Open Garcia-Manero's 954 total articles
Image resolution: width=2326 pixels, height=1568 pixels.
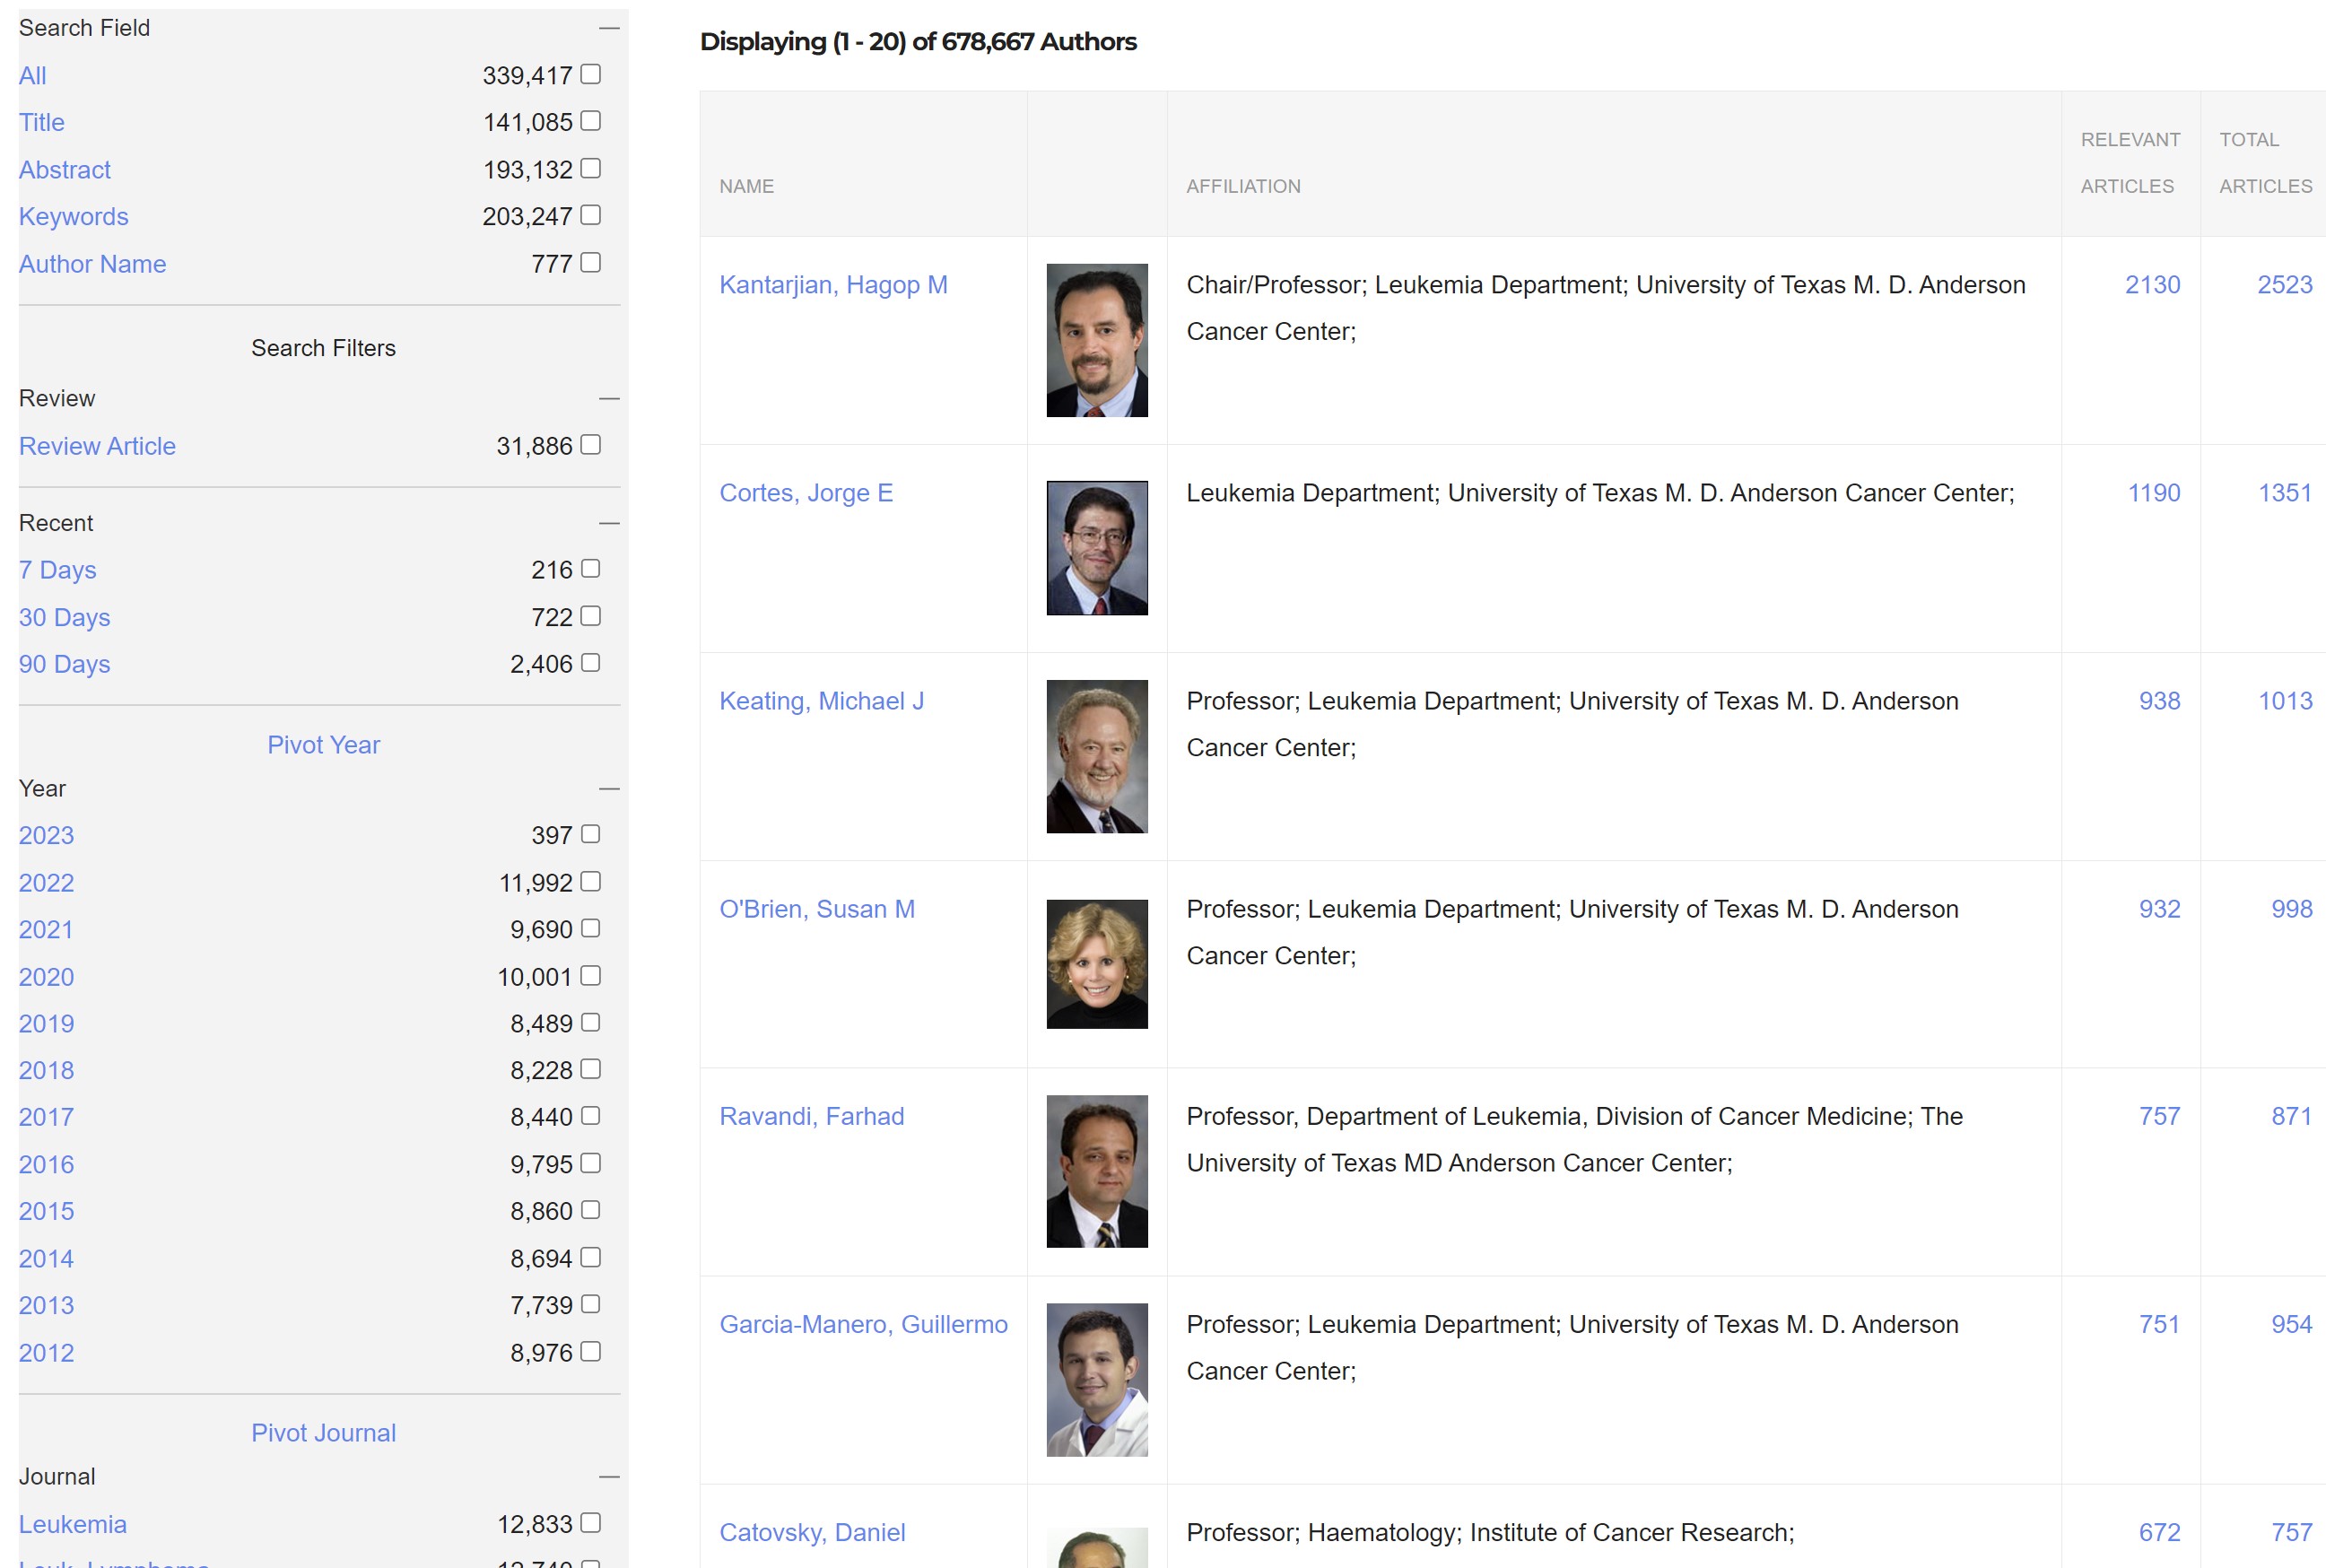click(x=2291, y=1324)
